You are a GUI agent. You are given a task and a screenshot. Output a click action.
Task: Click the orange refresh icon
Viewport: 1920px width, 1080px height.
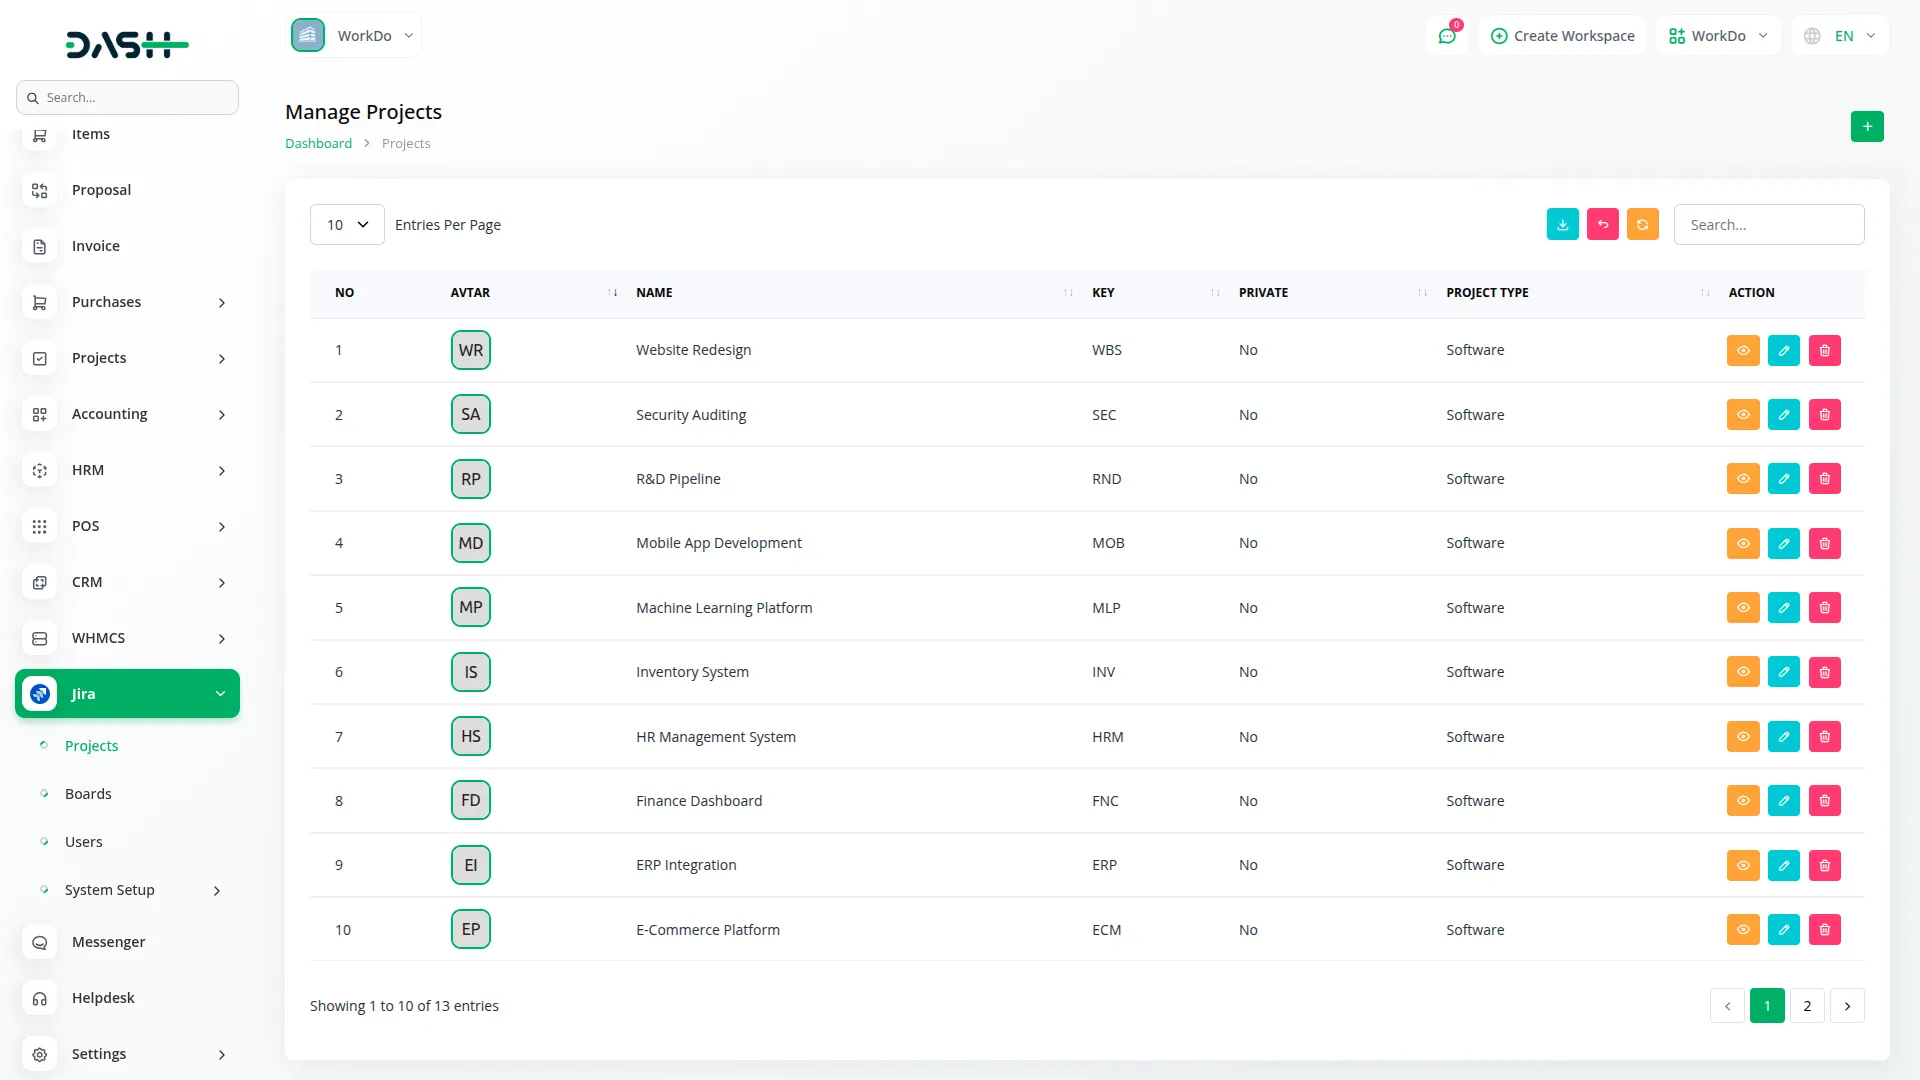(x=1642, y=225)
